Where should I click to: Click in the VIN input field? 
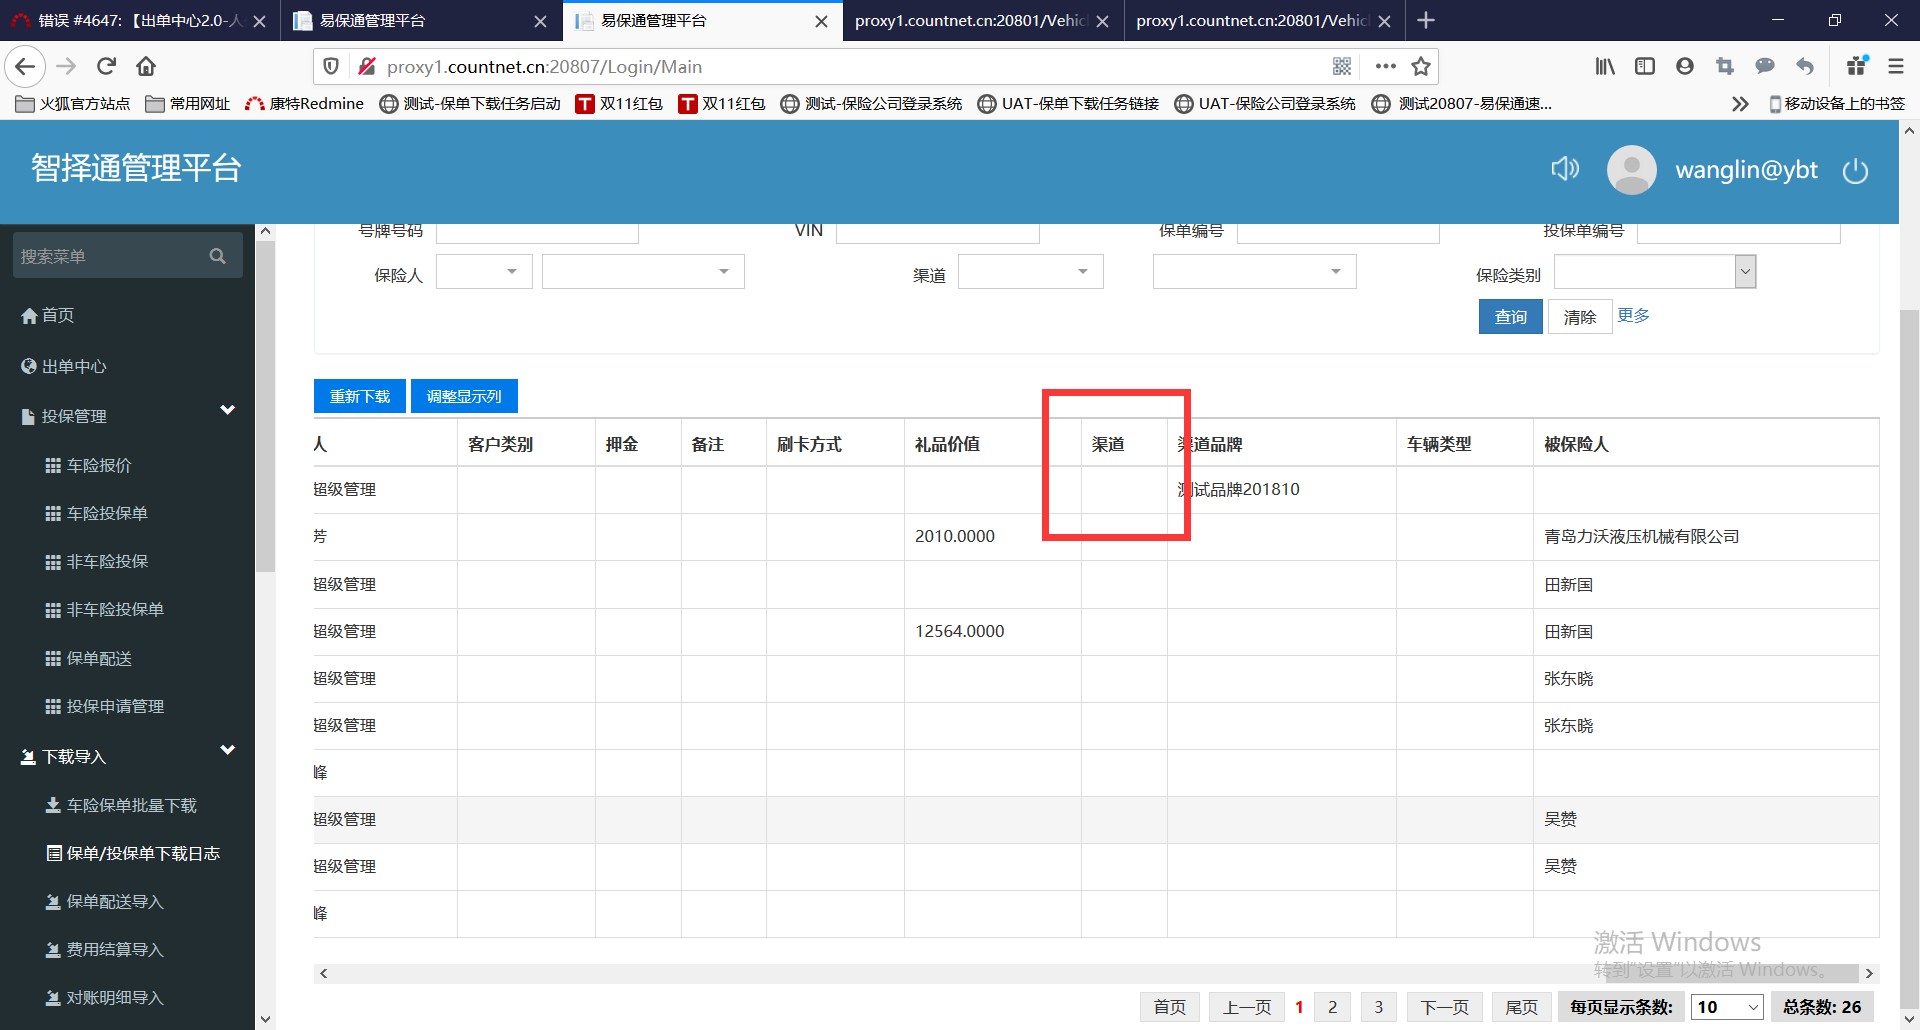pyautogui.click(x=938, y=231)
